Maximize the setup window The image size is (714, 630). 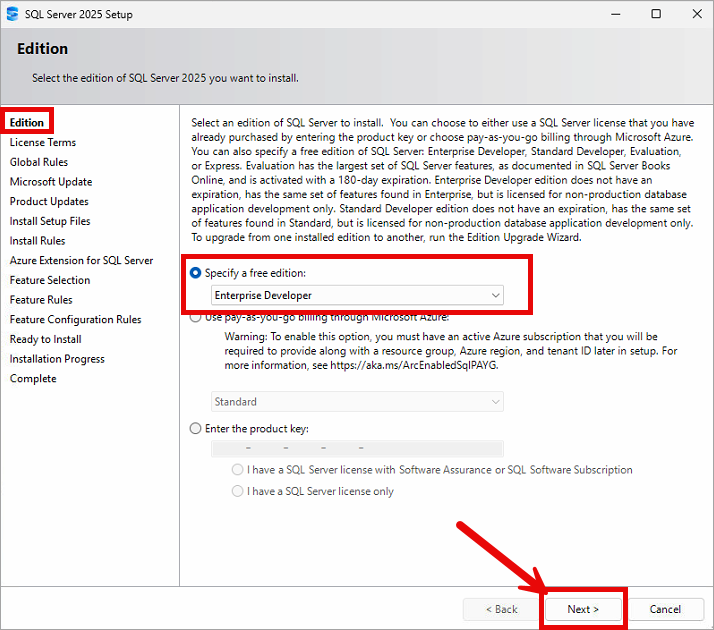point(656,14)
